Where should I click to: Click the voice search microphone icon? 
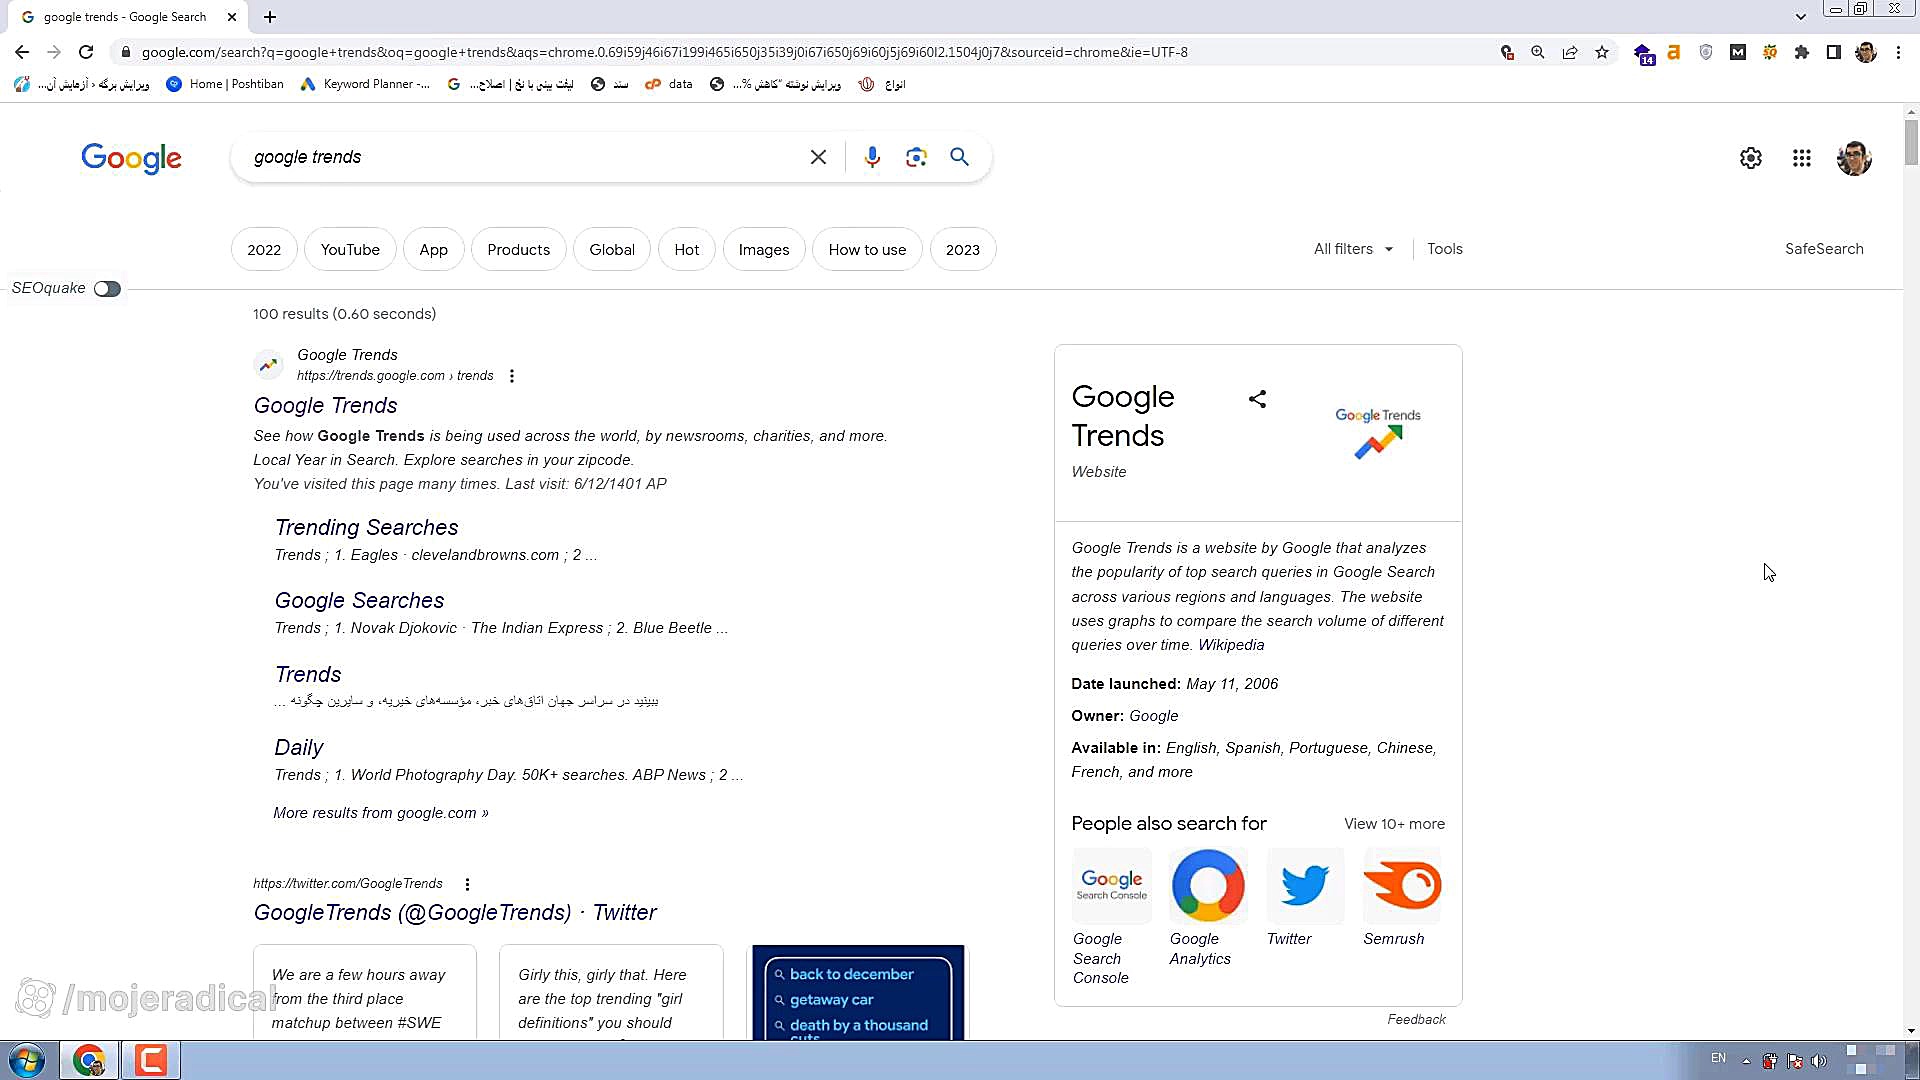[x=872, y=157]
